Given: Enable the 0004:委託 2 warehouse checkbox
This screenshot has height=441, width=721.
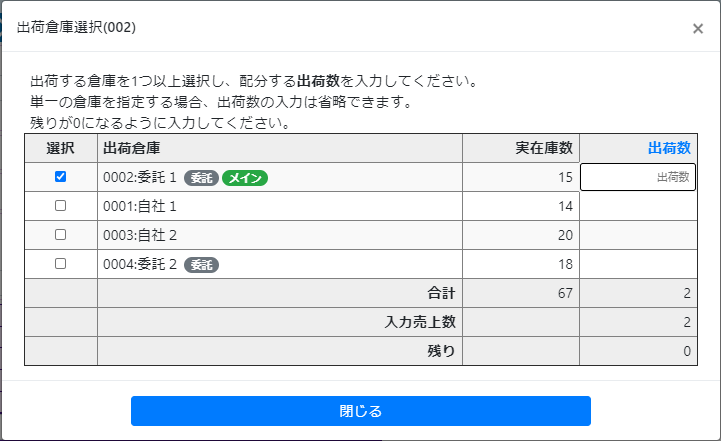Looking at the screenshot, I should [x=60, y=263].
